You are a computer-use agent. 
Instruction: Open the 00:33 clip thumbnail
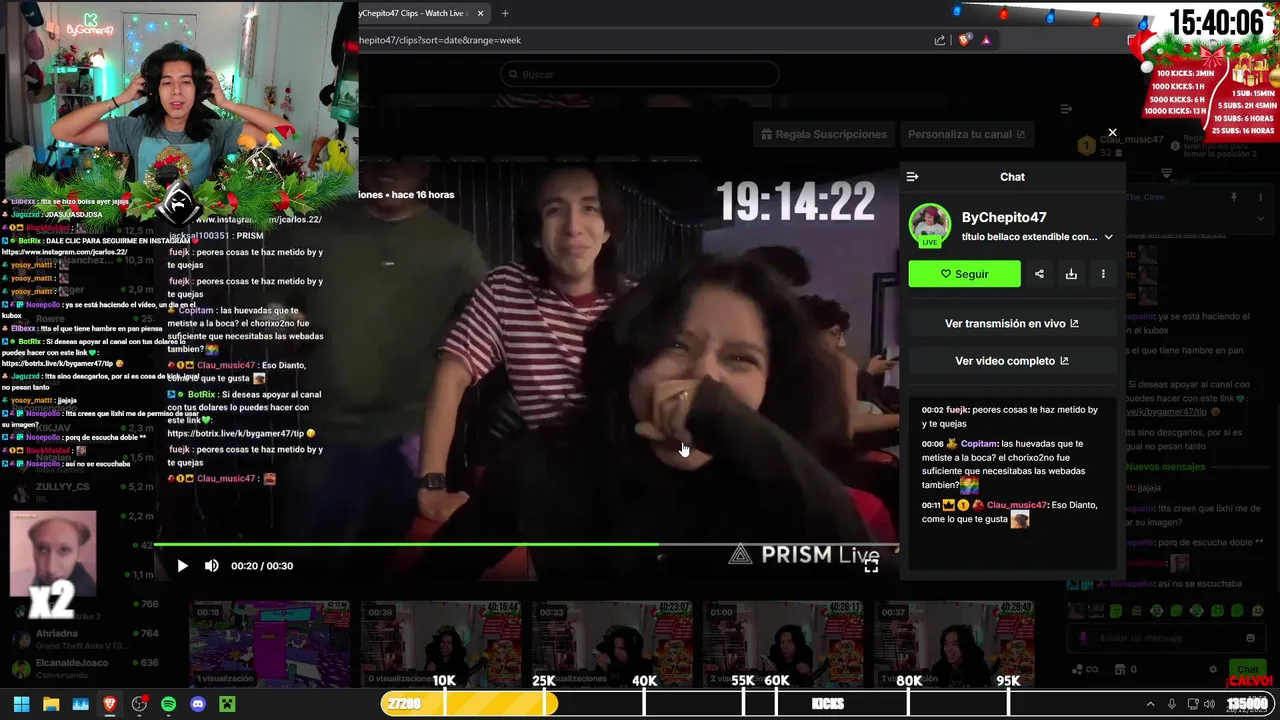612,643
